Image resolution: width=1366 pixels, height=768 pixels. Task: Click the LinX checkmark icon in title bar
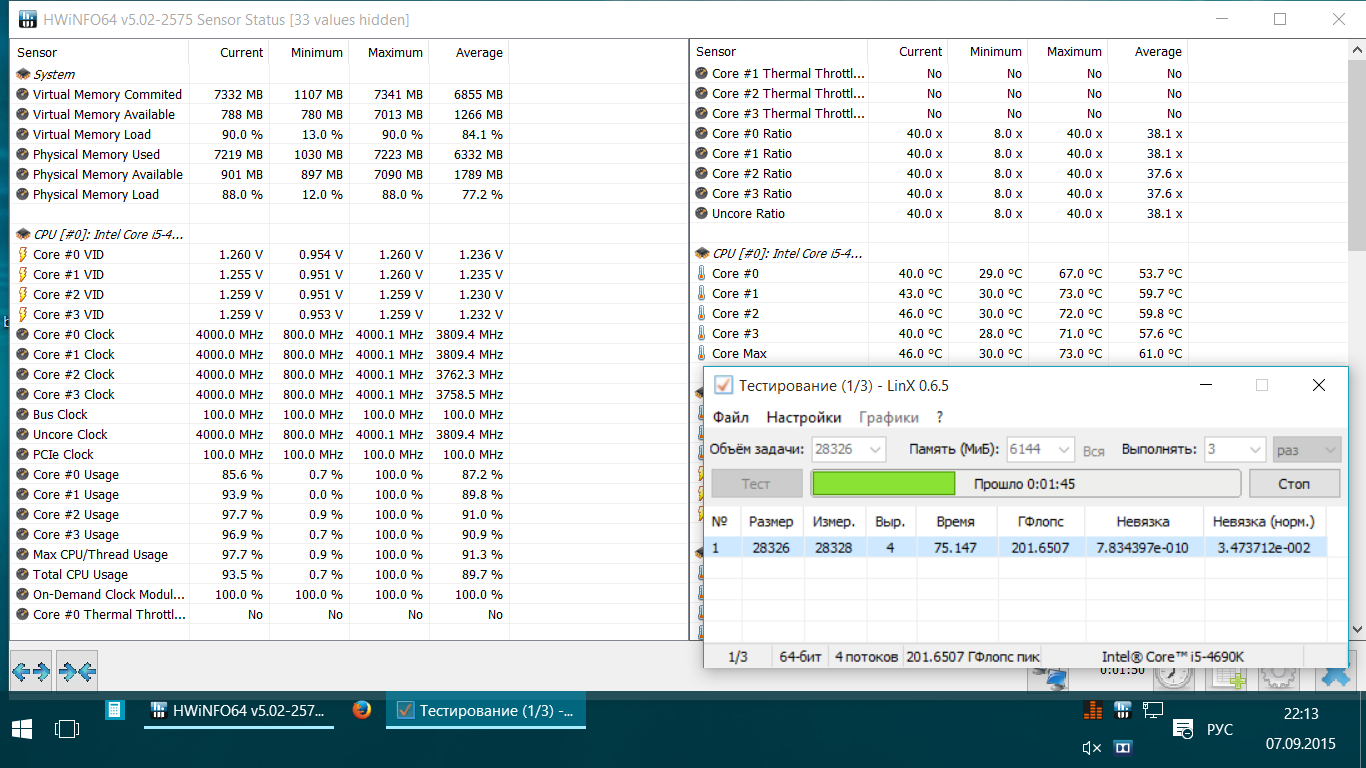[x=723, y=385]
